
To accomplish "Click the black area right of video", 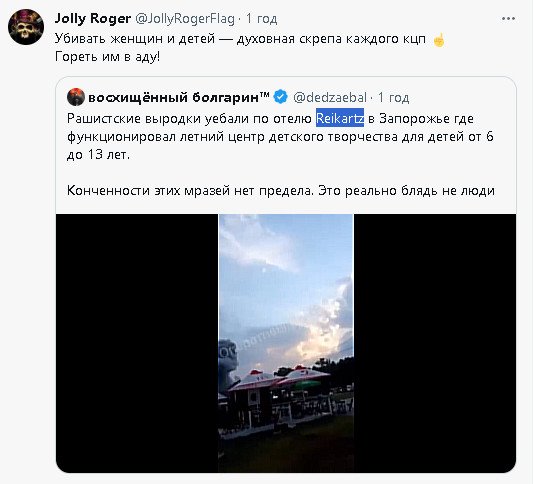I will [435, 343].
